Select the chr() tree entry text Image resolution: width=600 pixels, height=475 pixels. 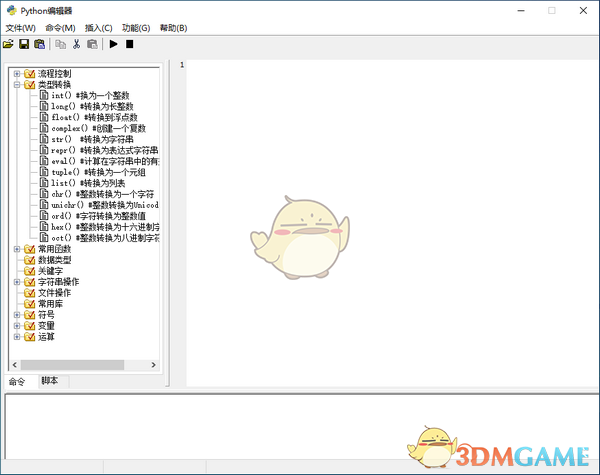pyautogui.click(x=103, y=194)
